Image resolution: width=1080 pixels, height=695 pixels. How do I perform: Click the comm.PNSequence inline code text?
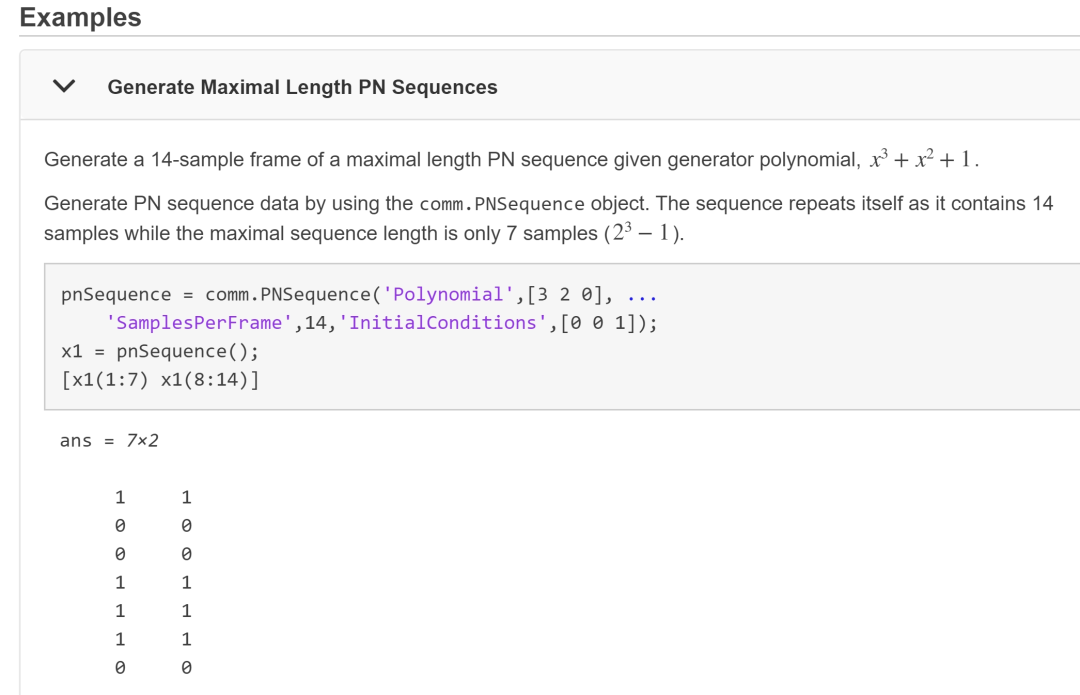pyautogui.click(x=501, y=204)
